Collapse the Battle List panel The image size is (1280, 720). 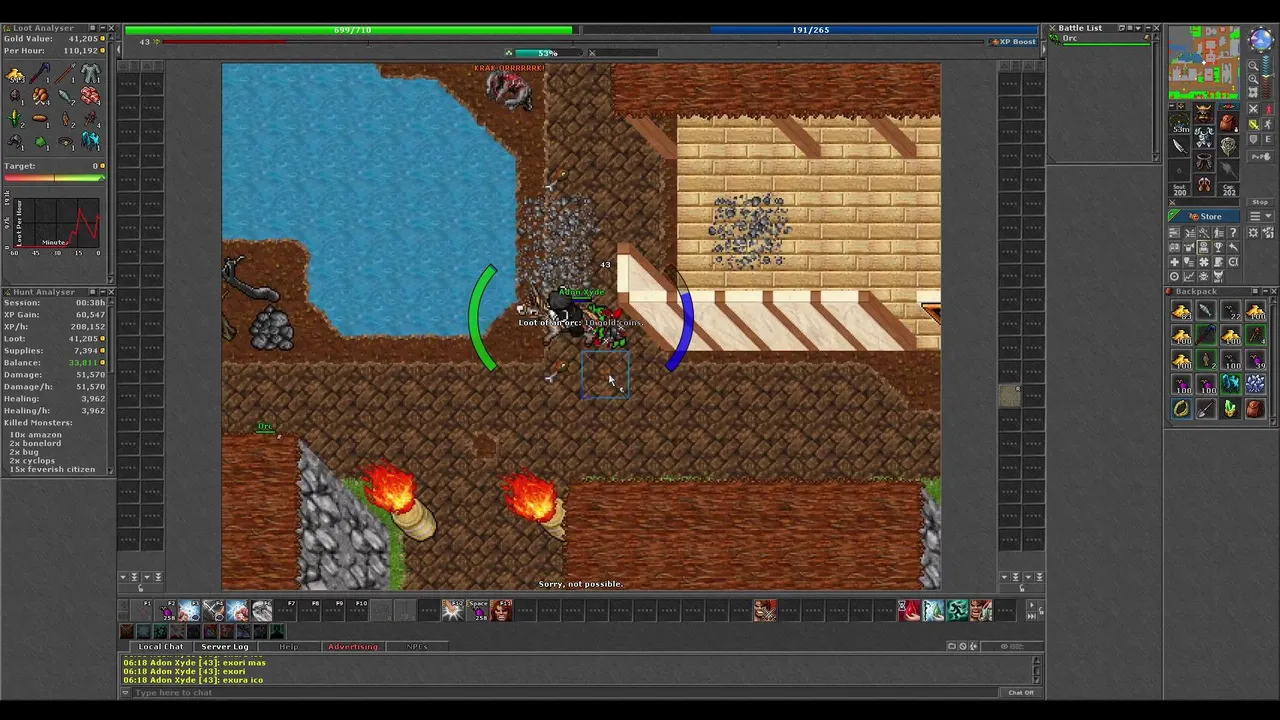[1147, 28]
